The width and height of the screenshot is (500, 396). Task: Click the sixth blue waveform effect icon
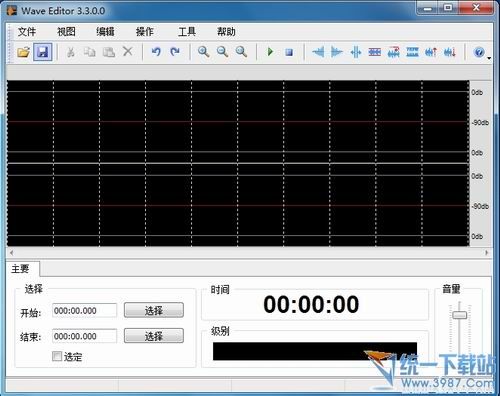tap(412, 52)
